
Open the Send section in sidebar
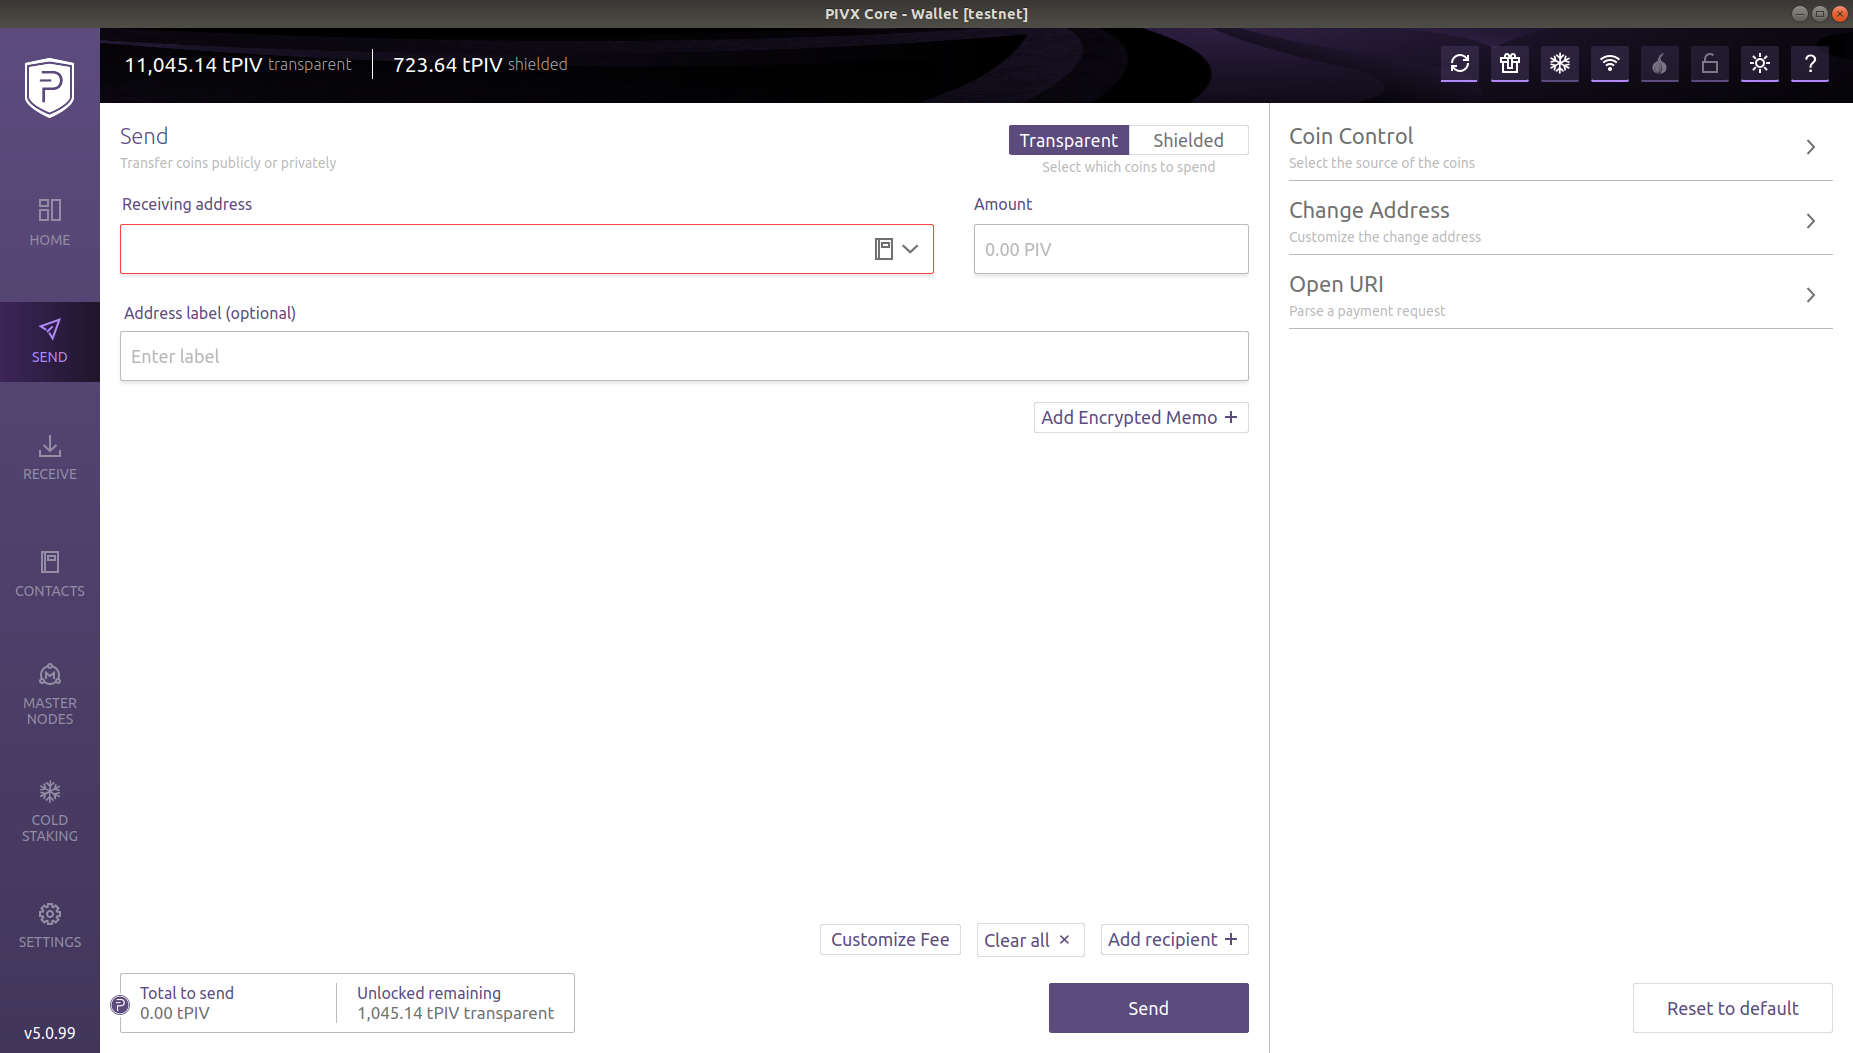[x=49, y=342]
